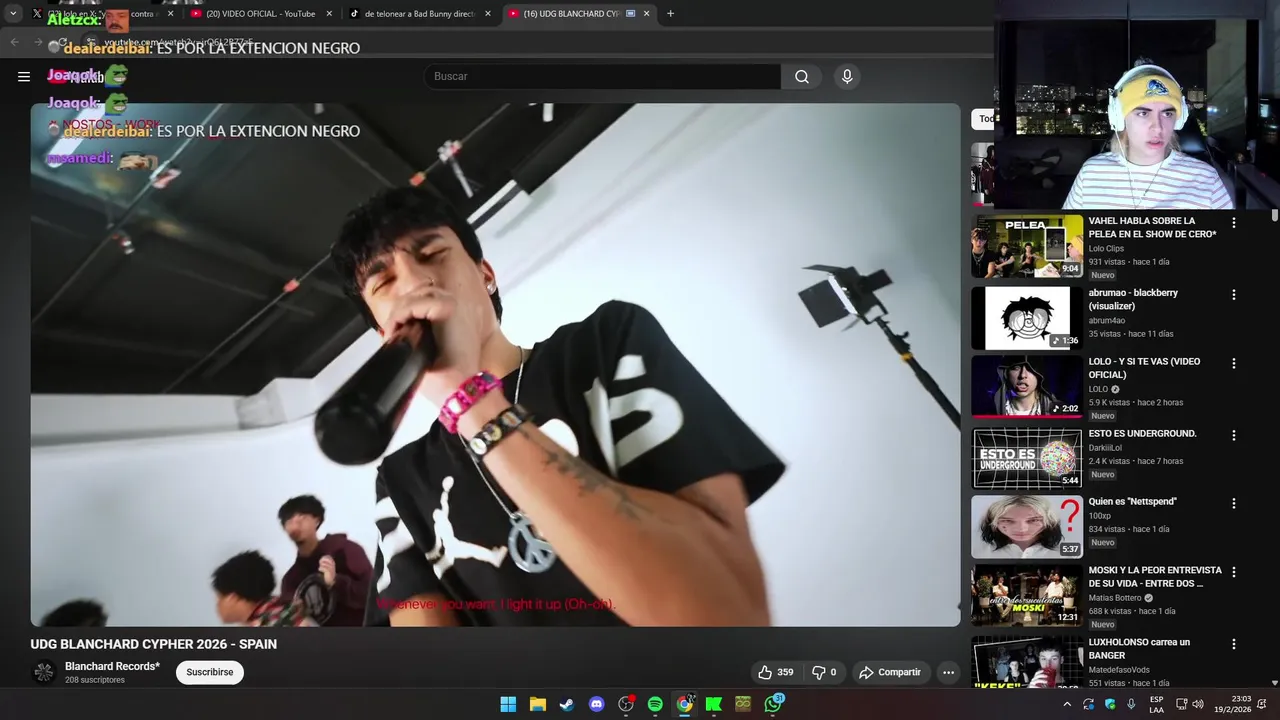Open Steam from taskbar
The width and height of the screenshot is (1280, 720).
(567, 704)
